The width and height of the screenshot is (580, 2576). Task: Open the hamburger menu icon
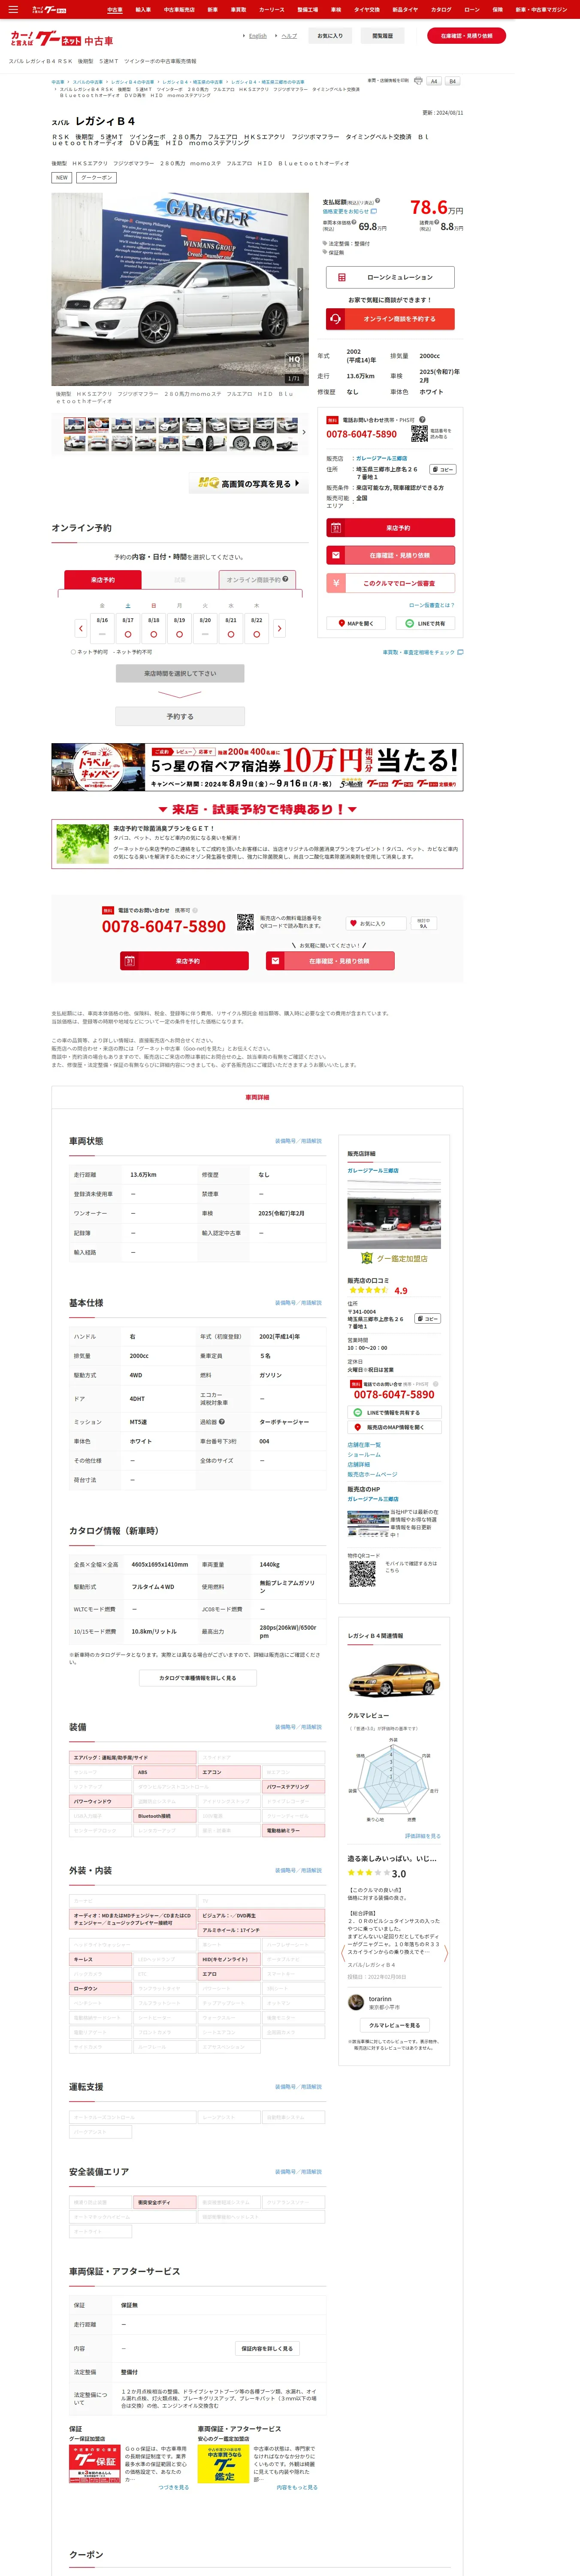pos(13,9)
